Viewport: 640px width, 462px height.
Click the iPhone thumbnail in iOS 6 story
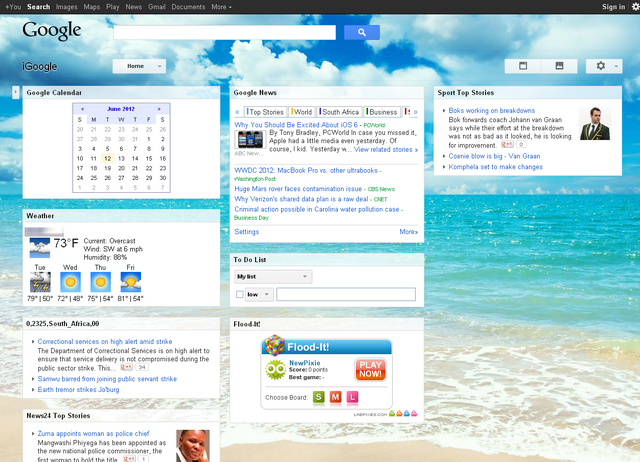(250, 140)
